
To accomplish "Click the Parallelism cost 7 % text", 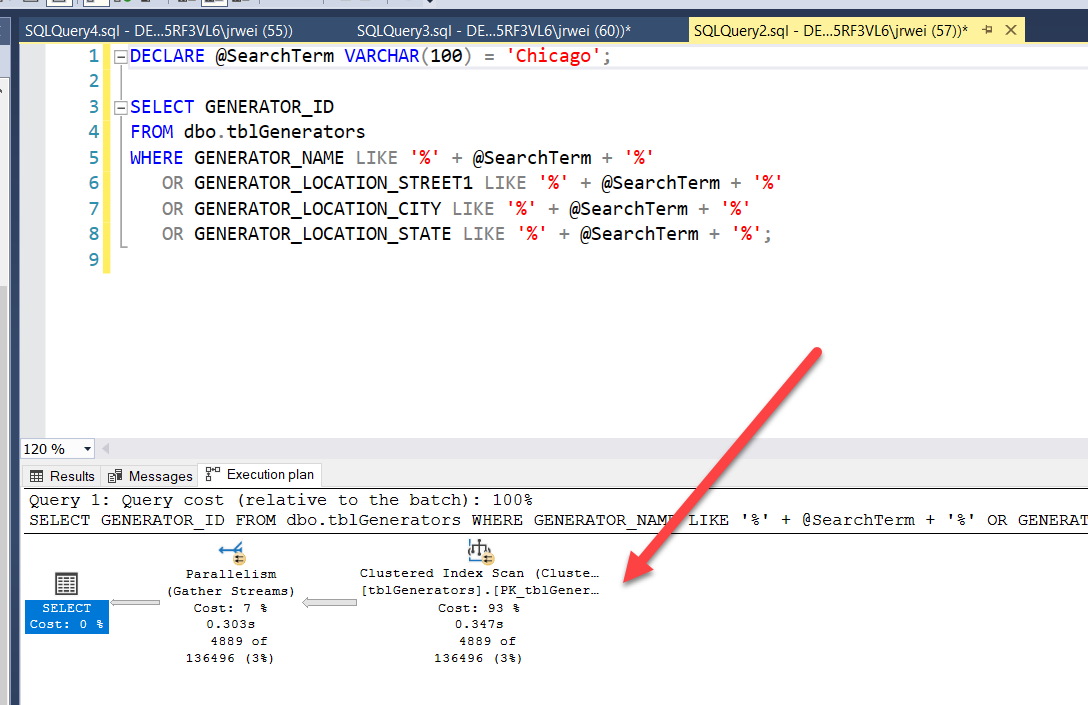I will pos(230,608).
